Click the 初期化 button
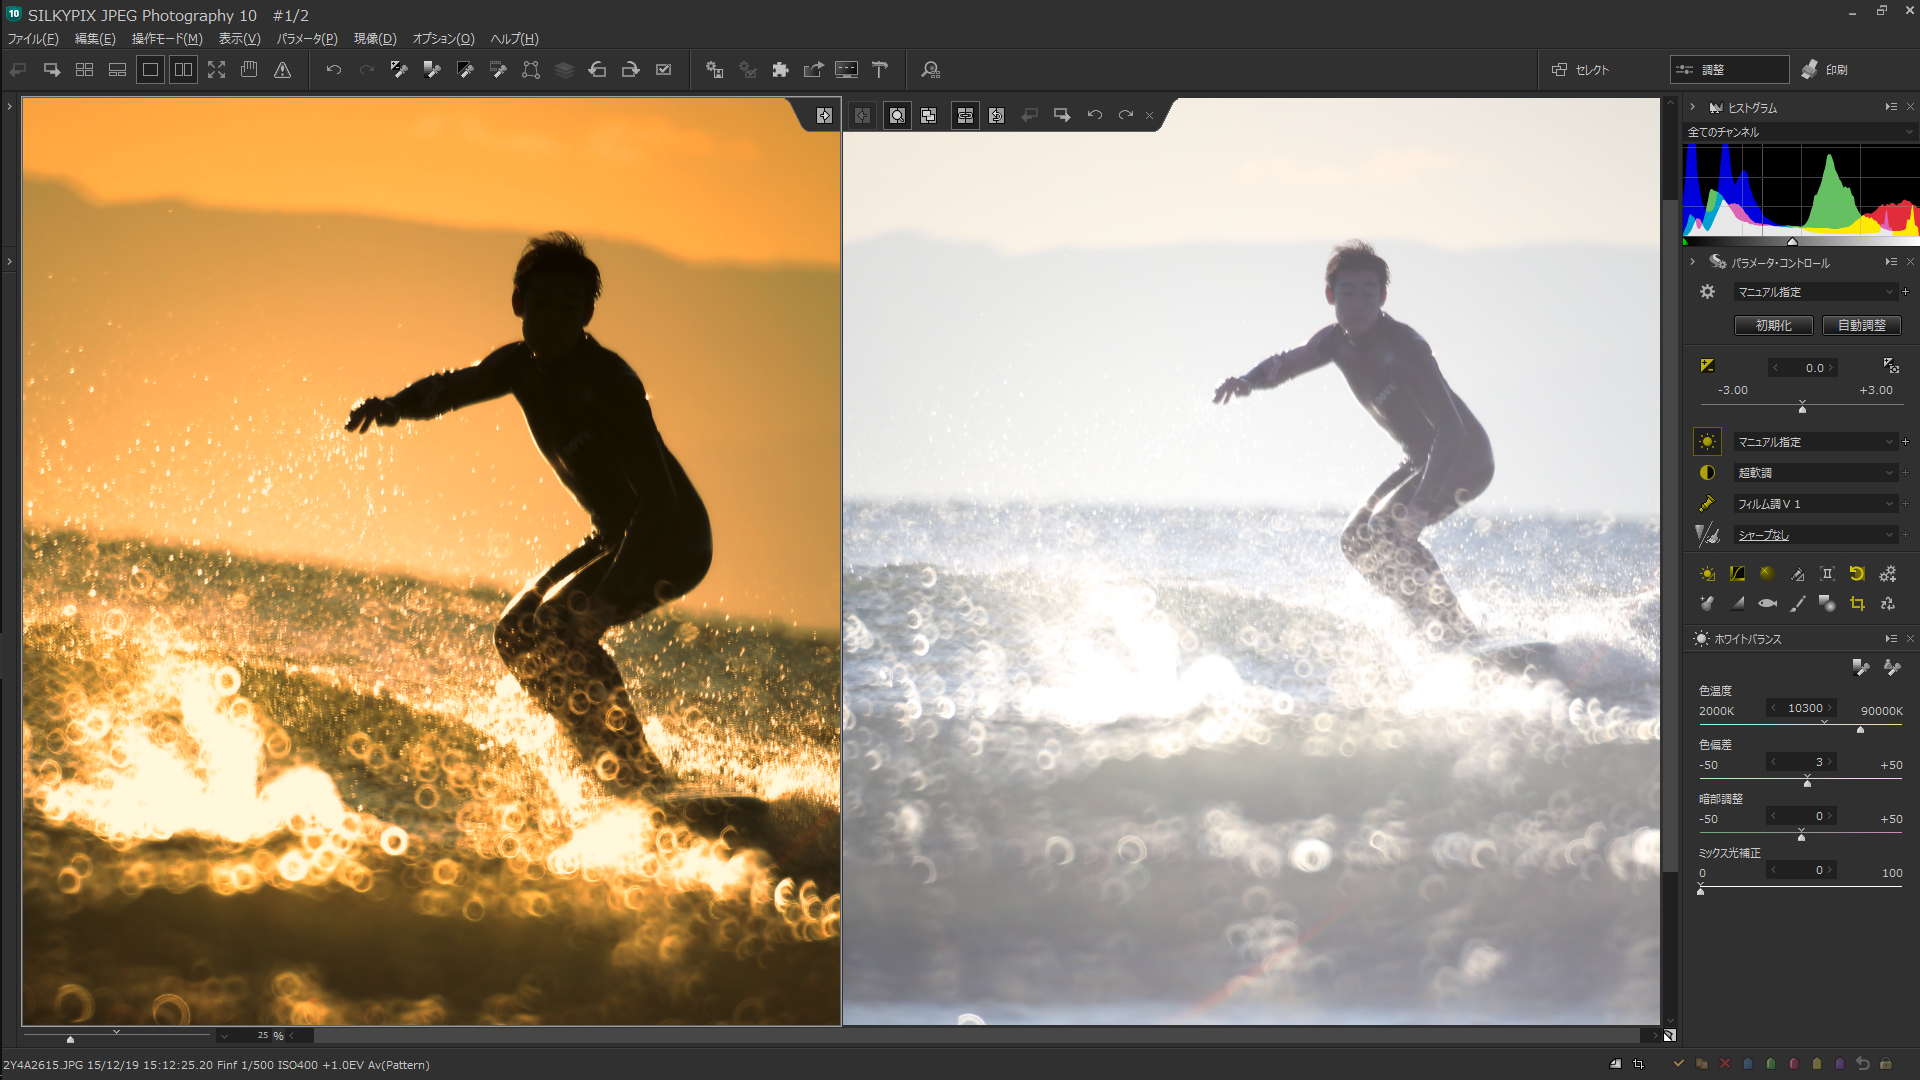Image resolution: width=1920 pixels, height=1080 pixels. point(1773,326)
